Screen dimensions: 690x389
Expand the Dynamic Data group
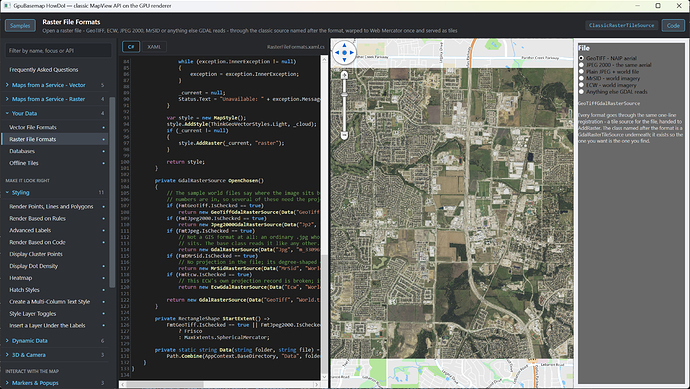click(55, 341)
